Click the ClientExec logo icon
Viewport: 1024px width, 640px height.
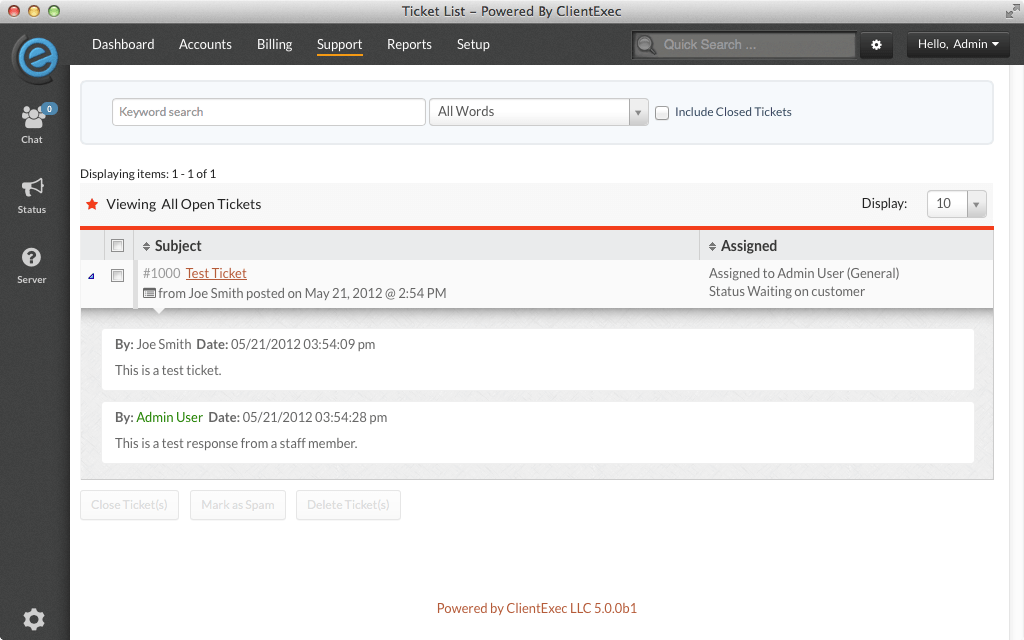pyautogui.click(x=35, y=57)
